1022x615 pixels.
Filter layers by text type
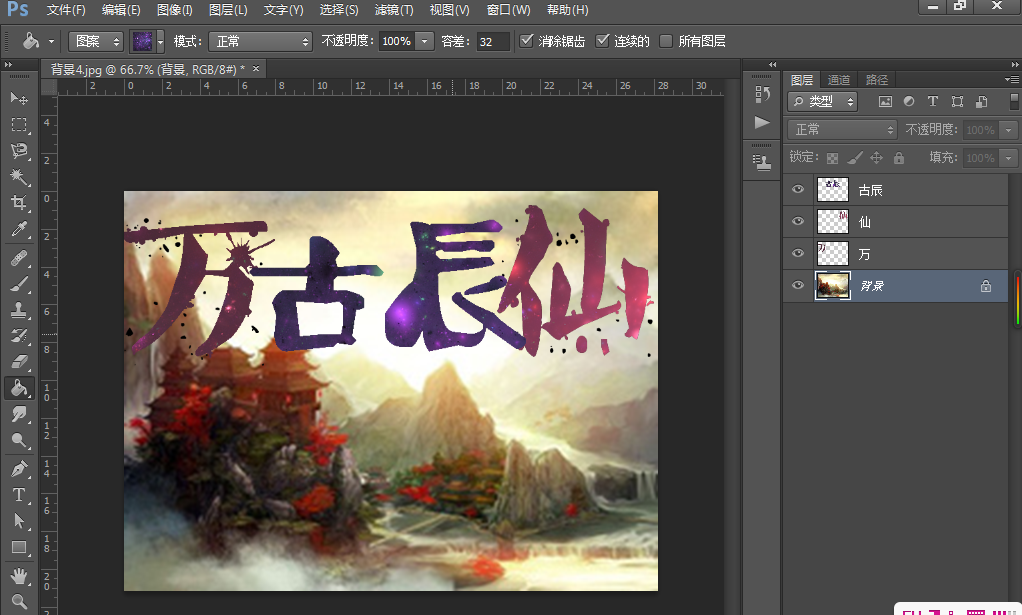tap(933, 101)
